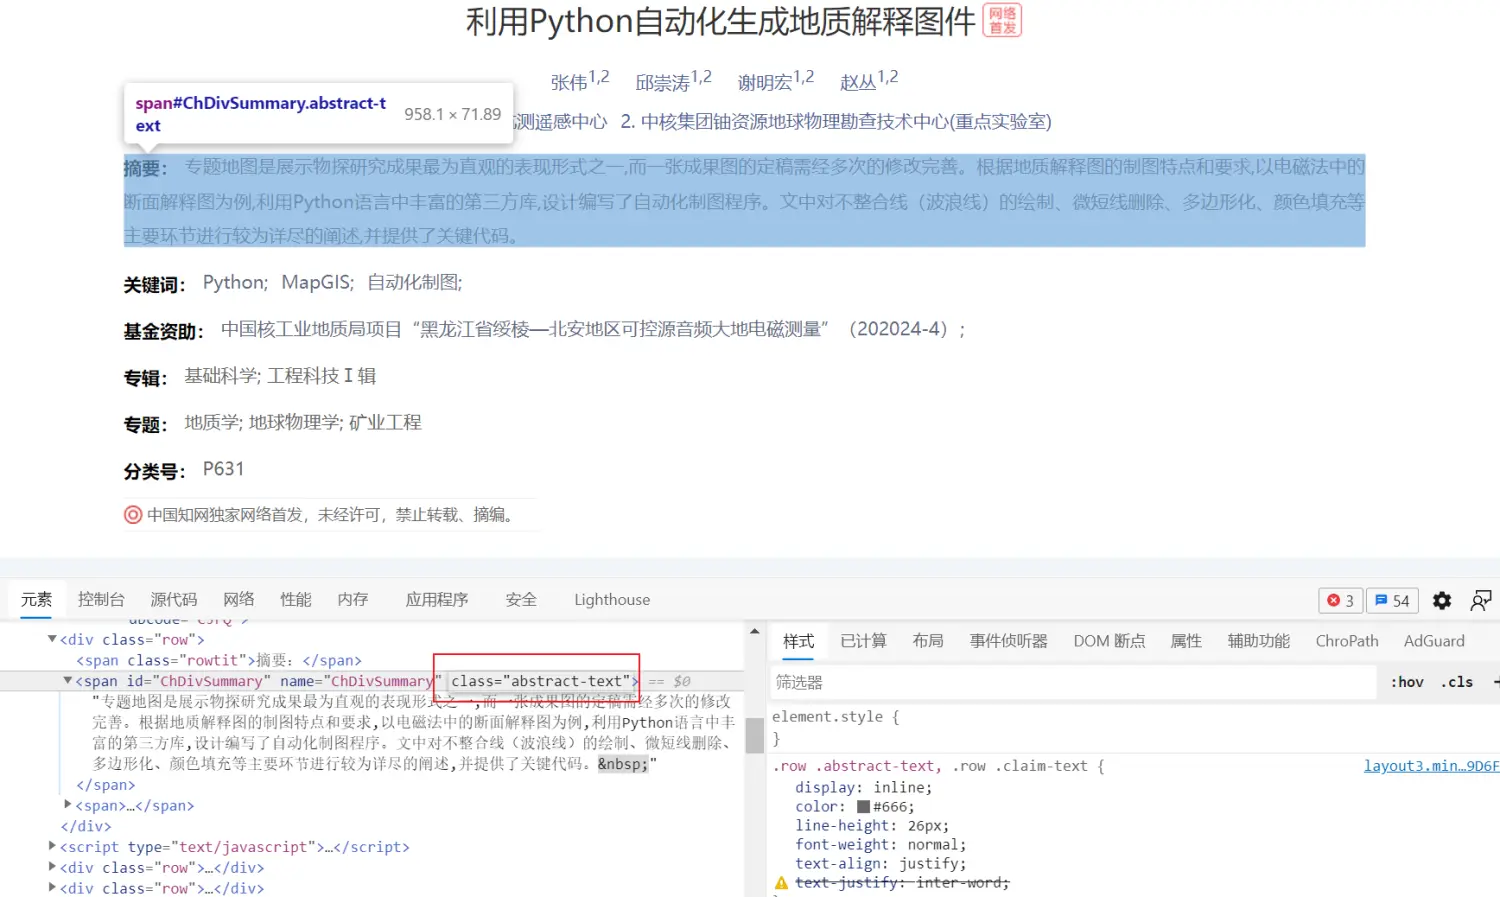Click the DOM tree vertical scrollbar thumb

click(755, 735)
